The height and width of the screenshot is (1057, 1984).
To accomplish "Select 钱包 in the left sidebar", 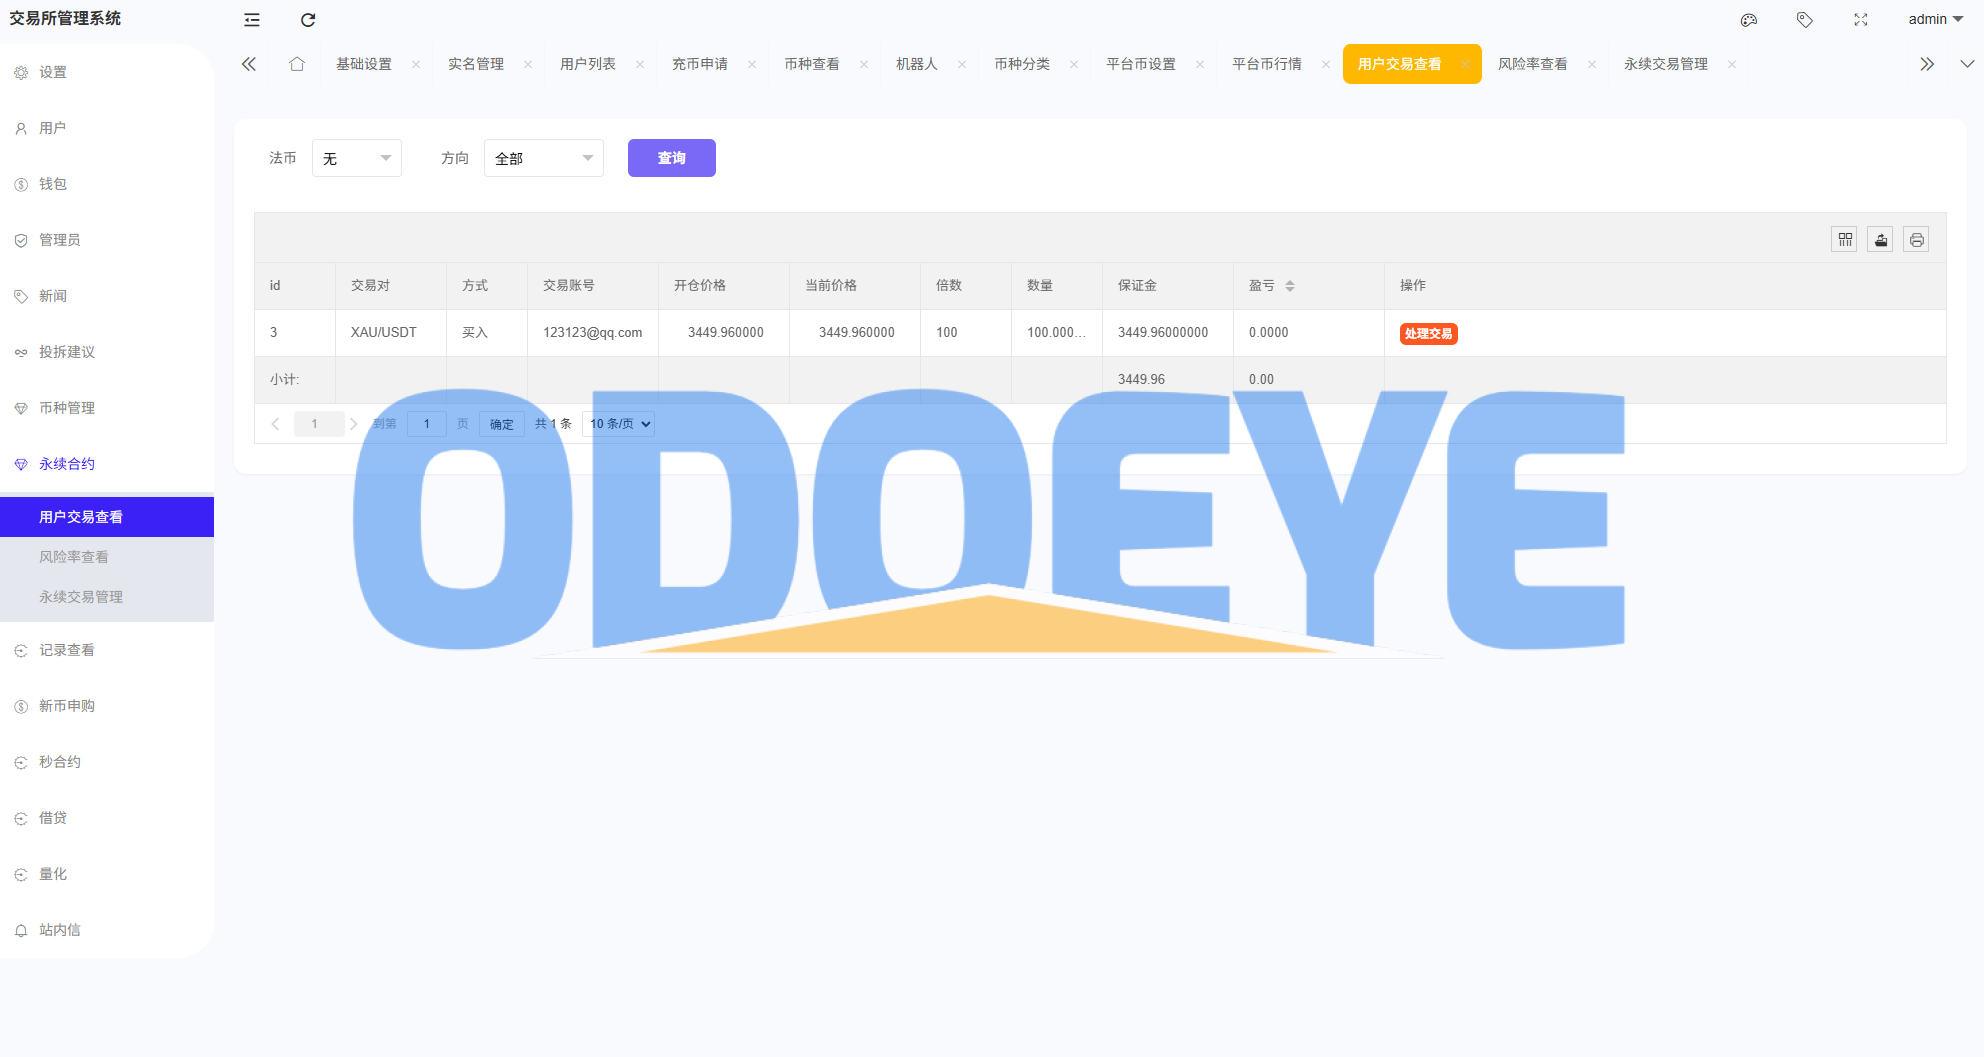I will coord(55,184).
